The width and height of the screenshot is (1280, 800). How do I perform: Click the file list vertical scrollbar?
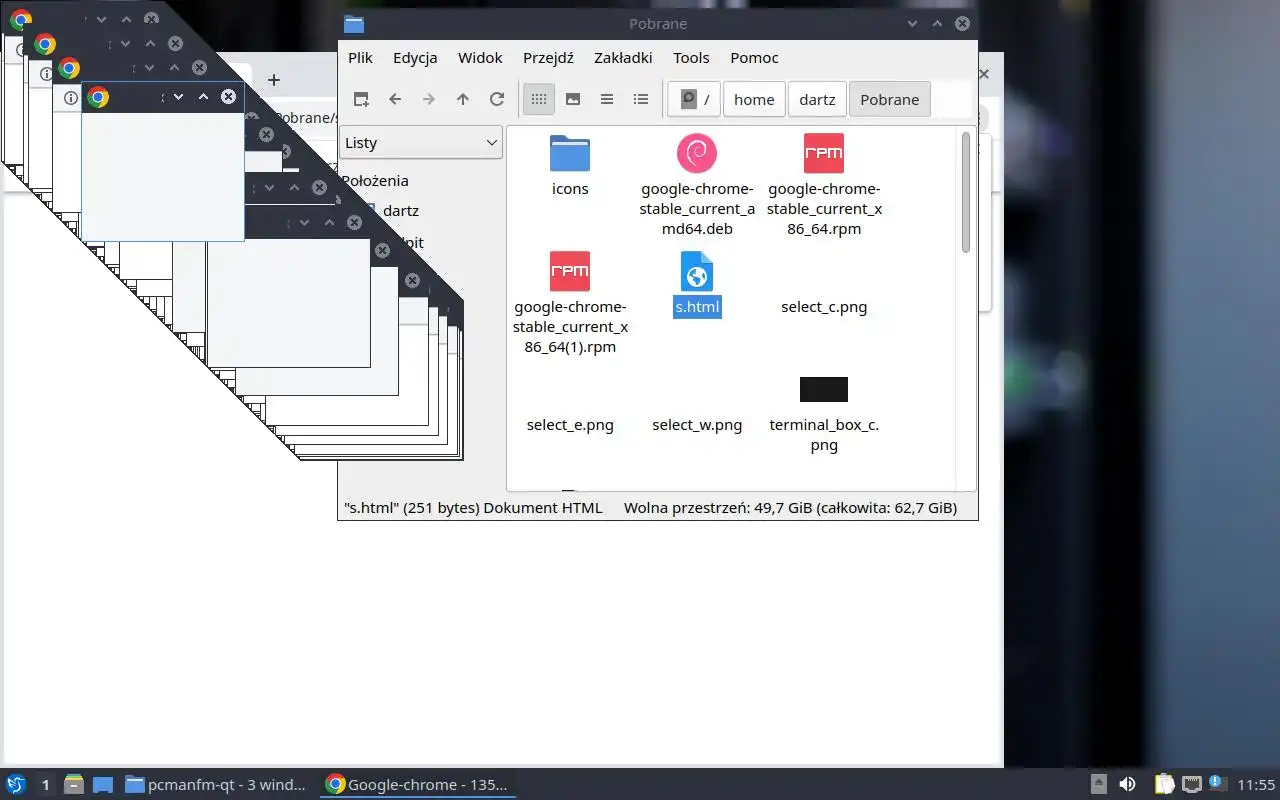click(x=966, y=192)
